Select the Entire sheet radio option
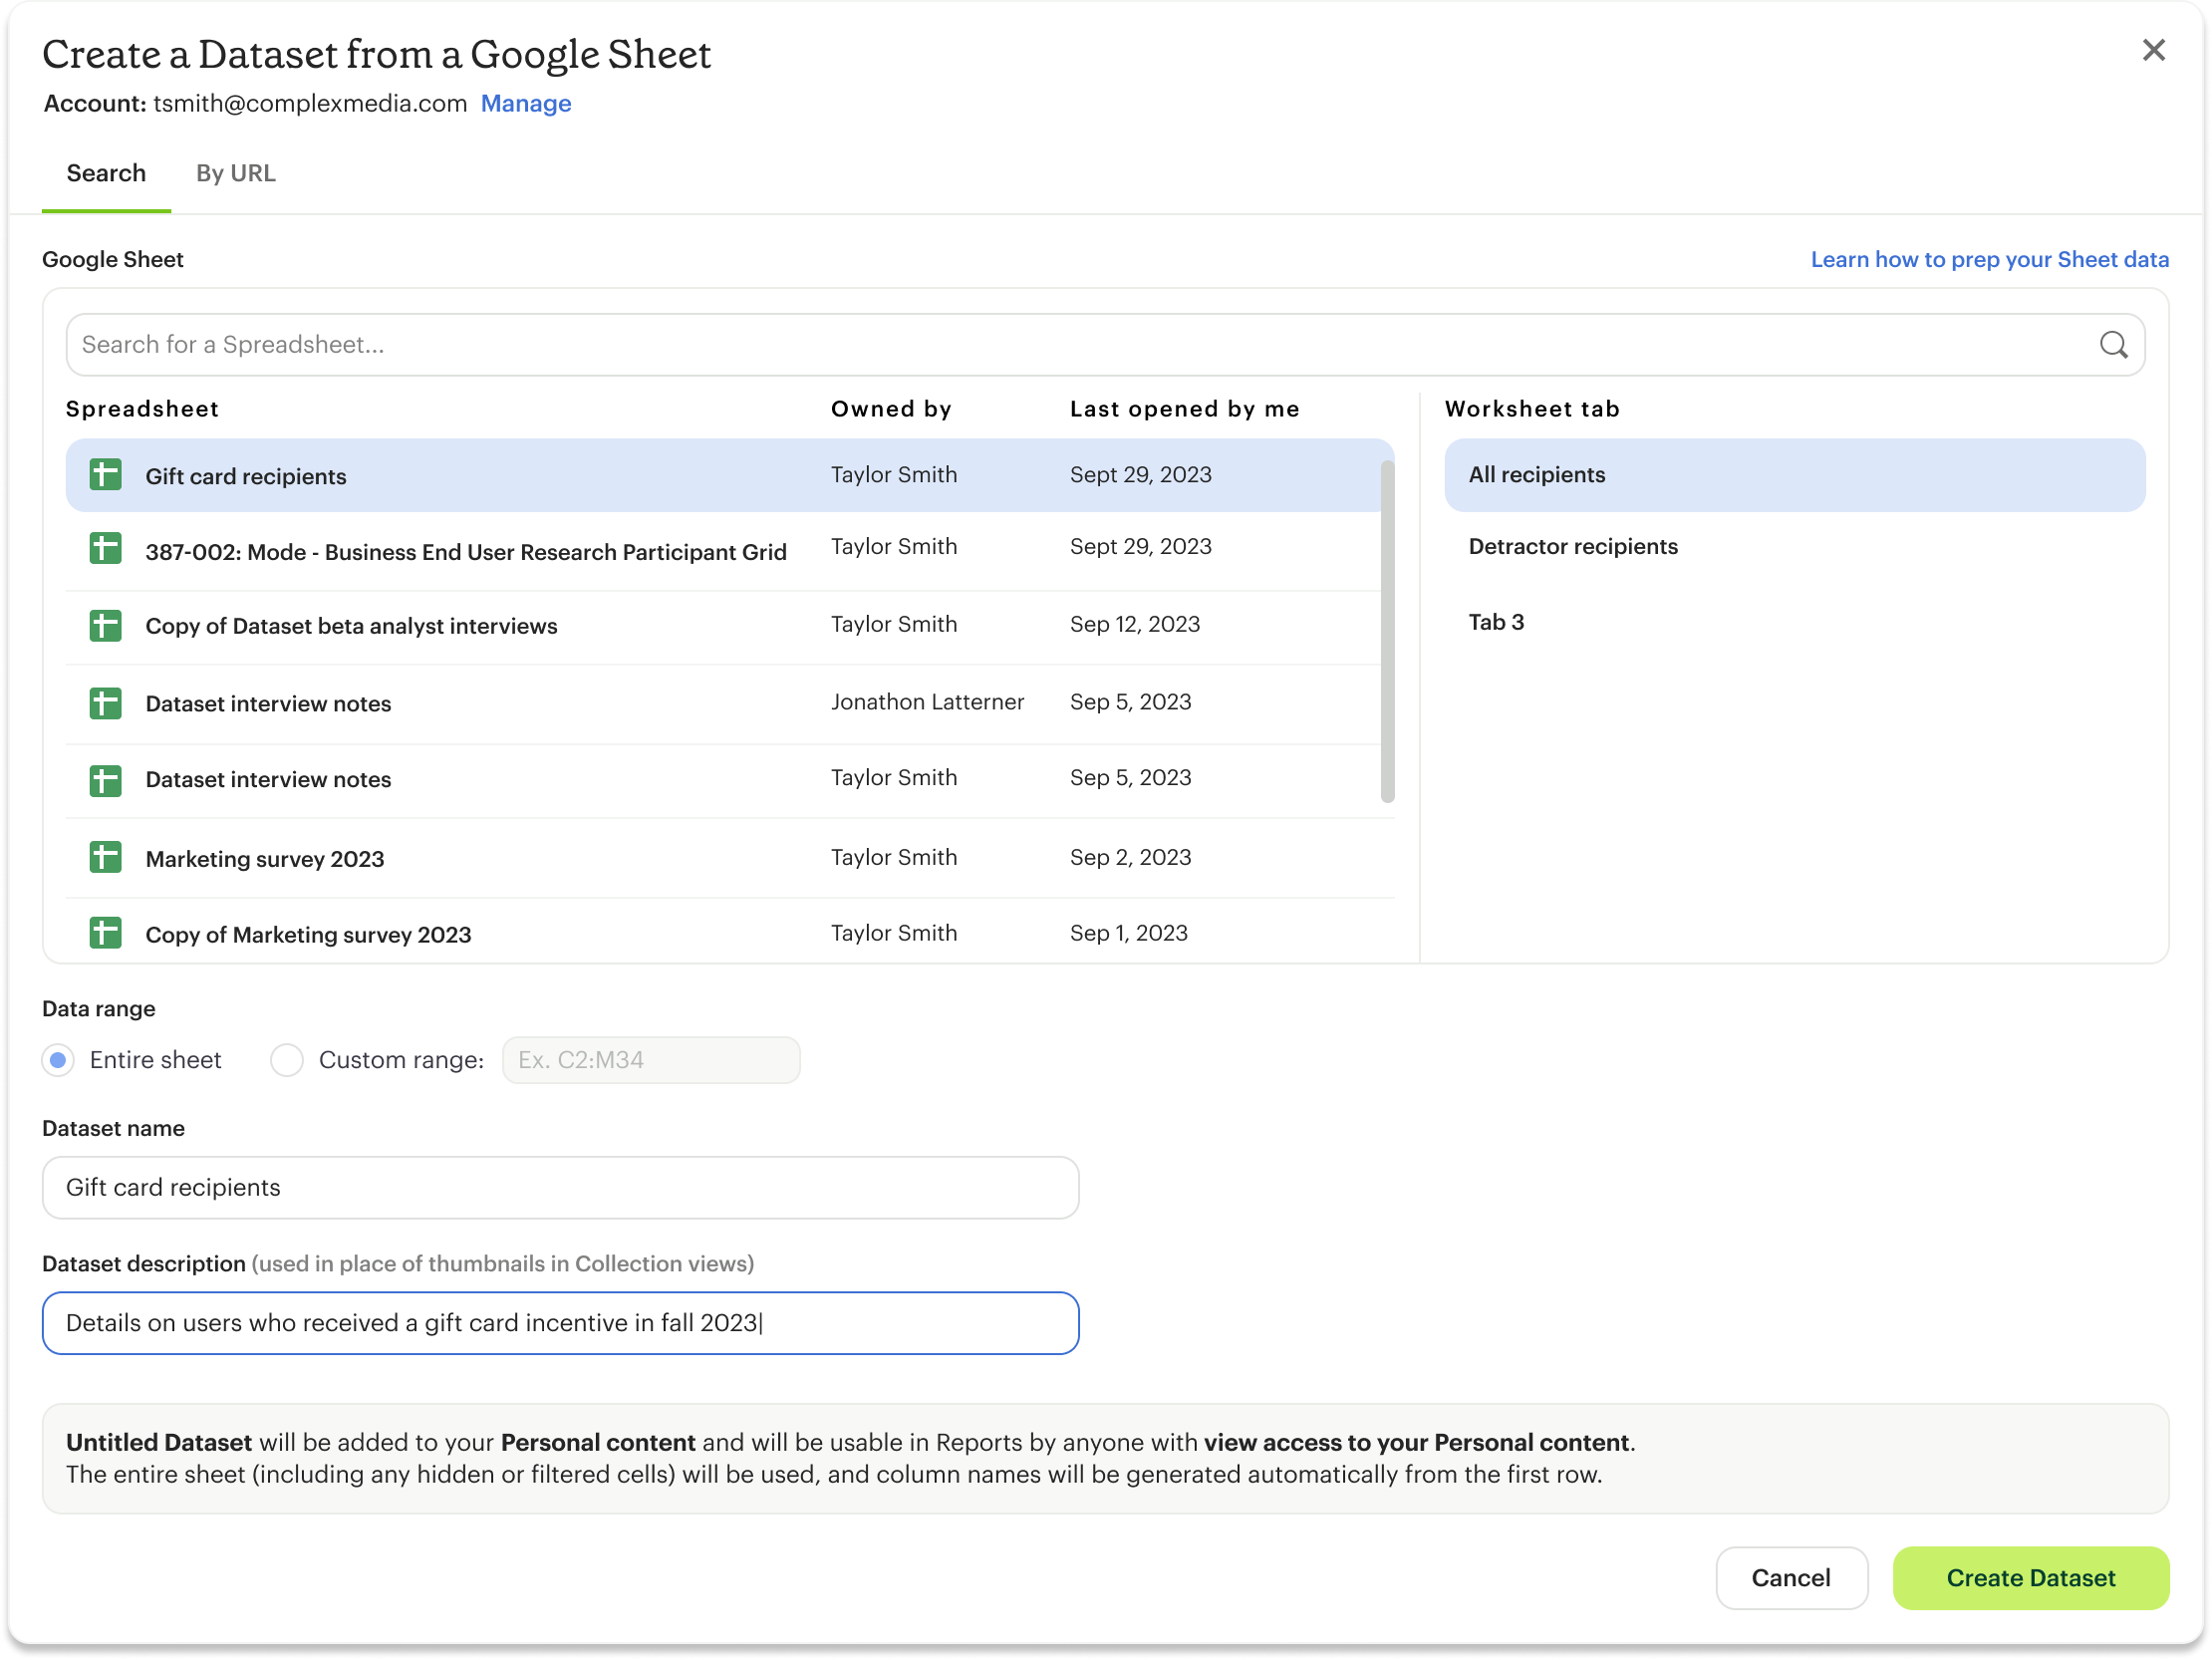Viewport: 2212px width, 1660px height. tap(59, 1060)
